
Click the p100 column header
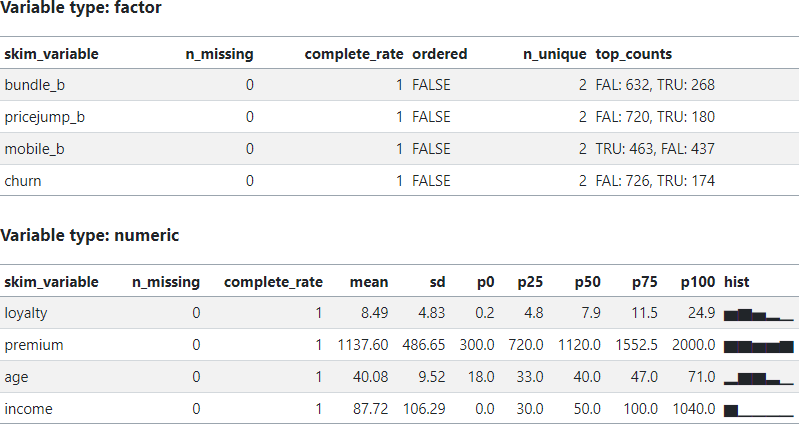pyautogui.click(x=698, y=282)
